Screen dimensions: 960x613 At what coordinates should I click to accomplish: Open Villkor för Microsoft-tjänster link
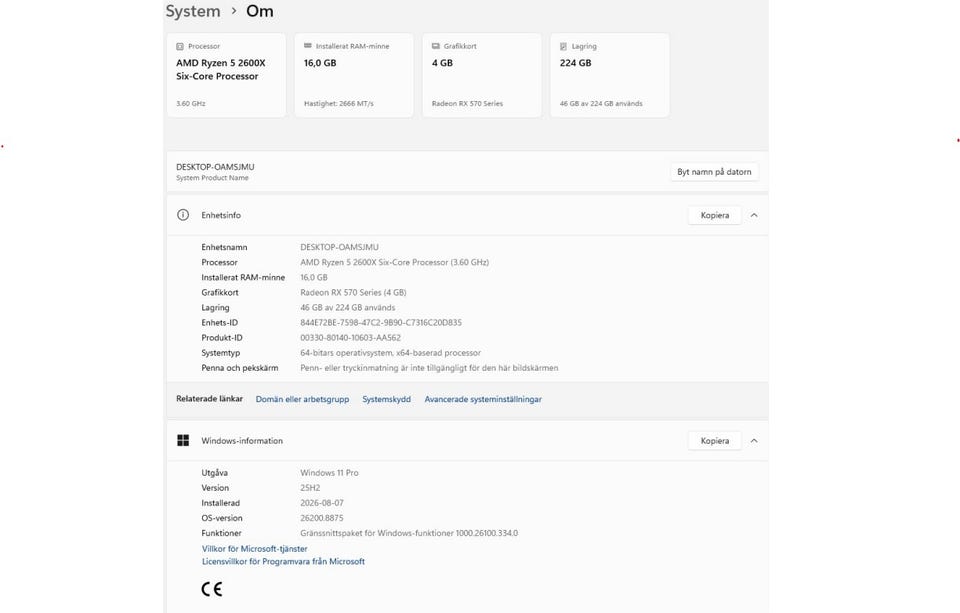tap(255, 549)
